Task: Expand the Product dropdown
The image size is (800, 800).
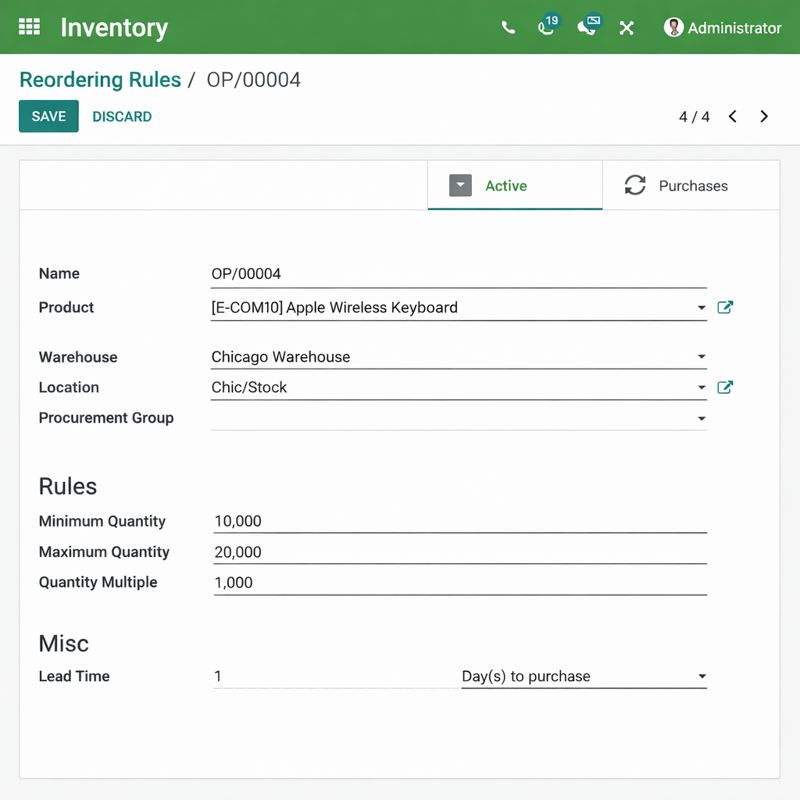Action: [x=701, y=308]
